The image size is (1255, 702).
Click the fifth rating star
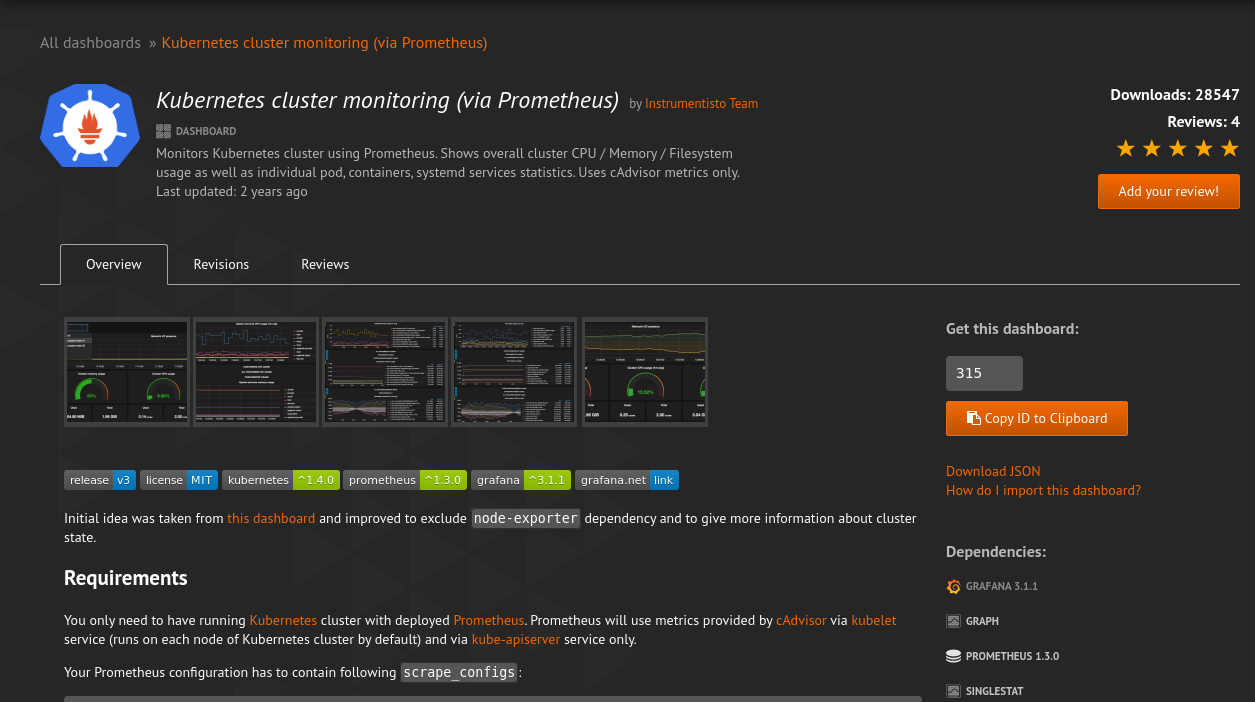(1229, 149)
